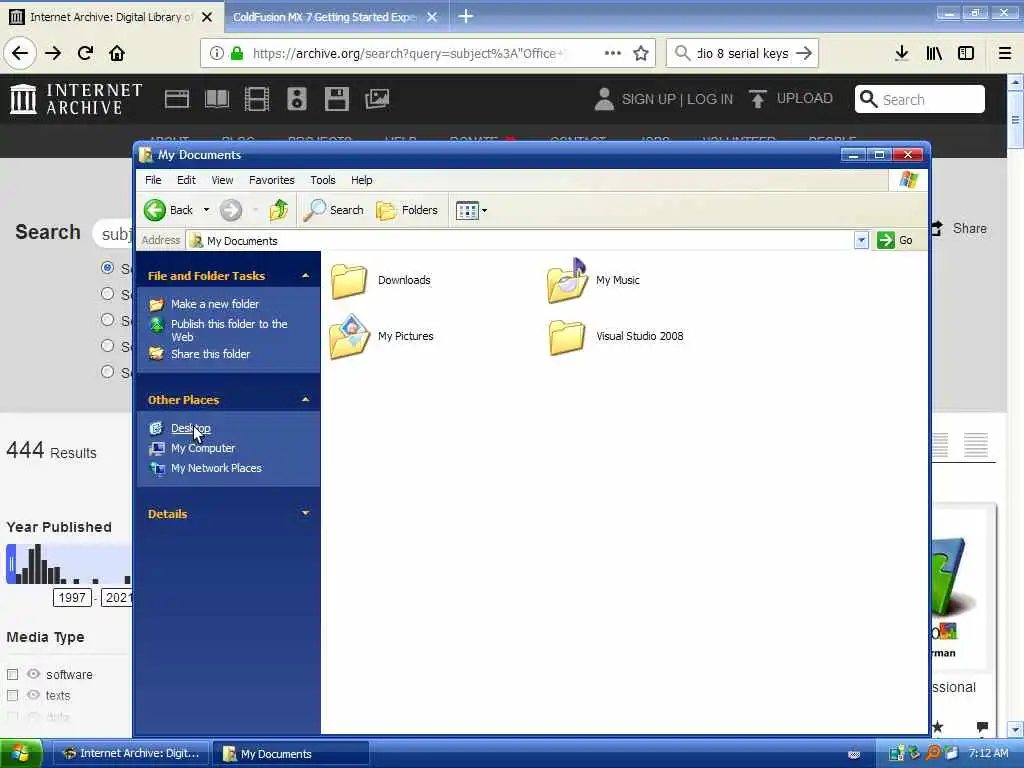Open Firefox library icon
This screenshot has width=1024, height=768.
[934, 53]
